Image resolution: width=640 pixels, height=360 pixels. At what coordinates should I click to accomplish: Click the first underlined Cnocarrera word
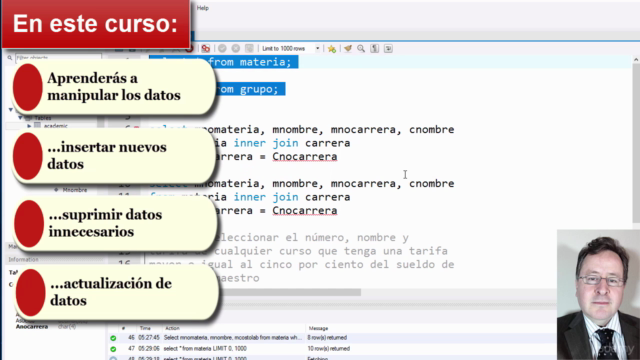[304, 157]
